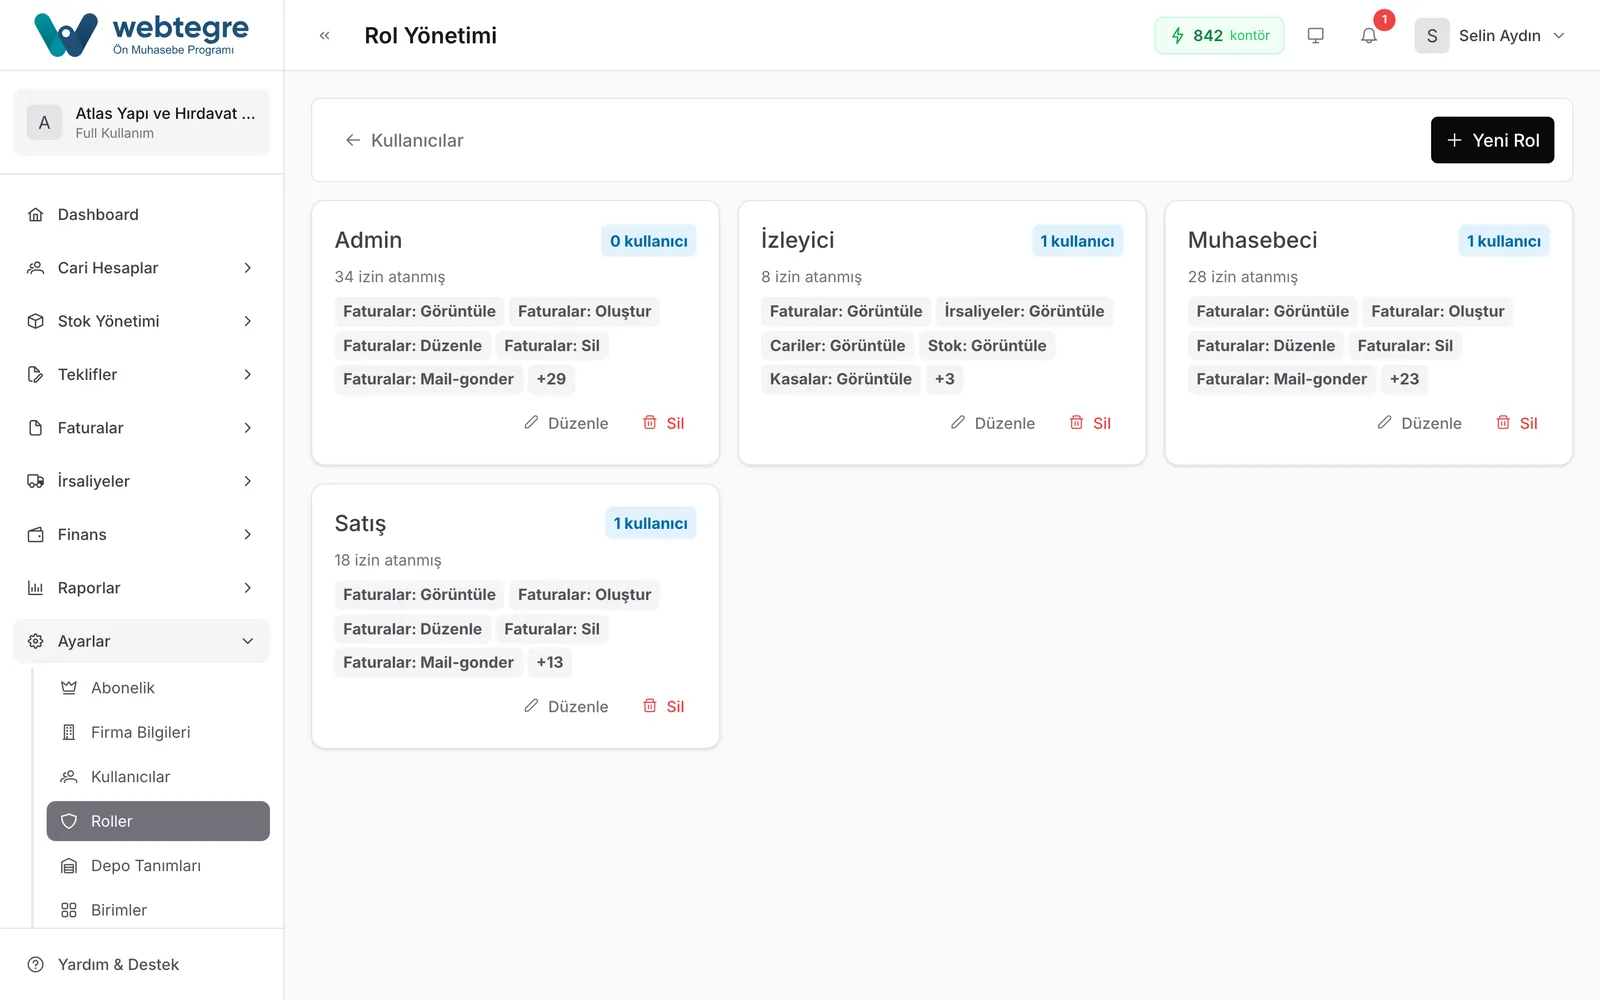Click the Roller shield icon
Image resolution: width=1600 pixels, height=1000 pixels.
click(69, 821)
